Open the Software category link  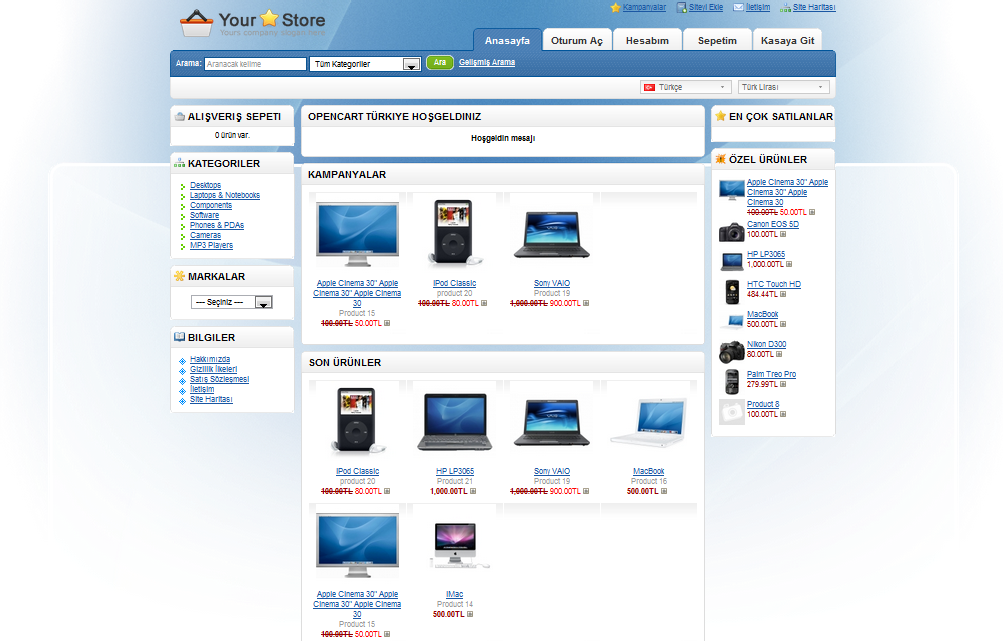tap(204, 215)
